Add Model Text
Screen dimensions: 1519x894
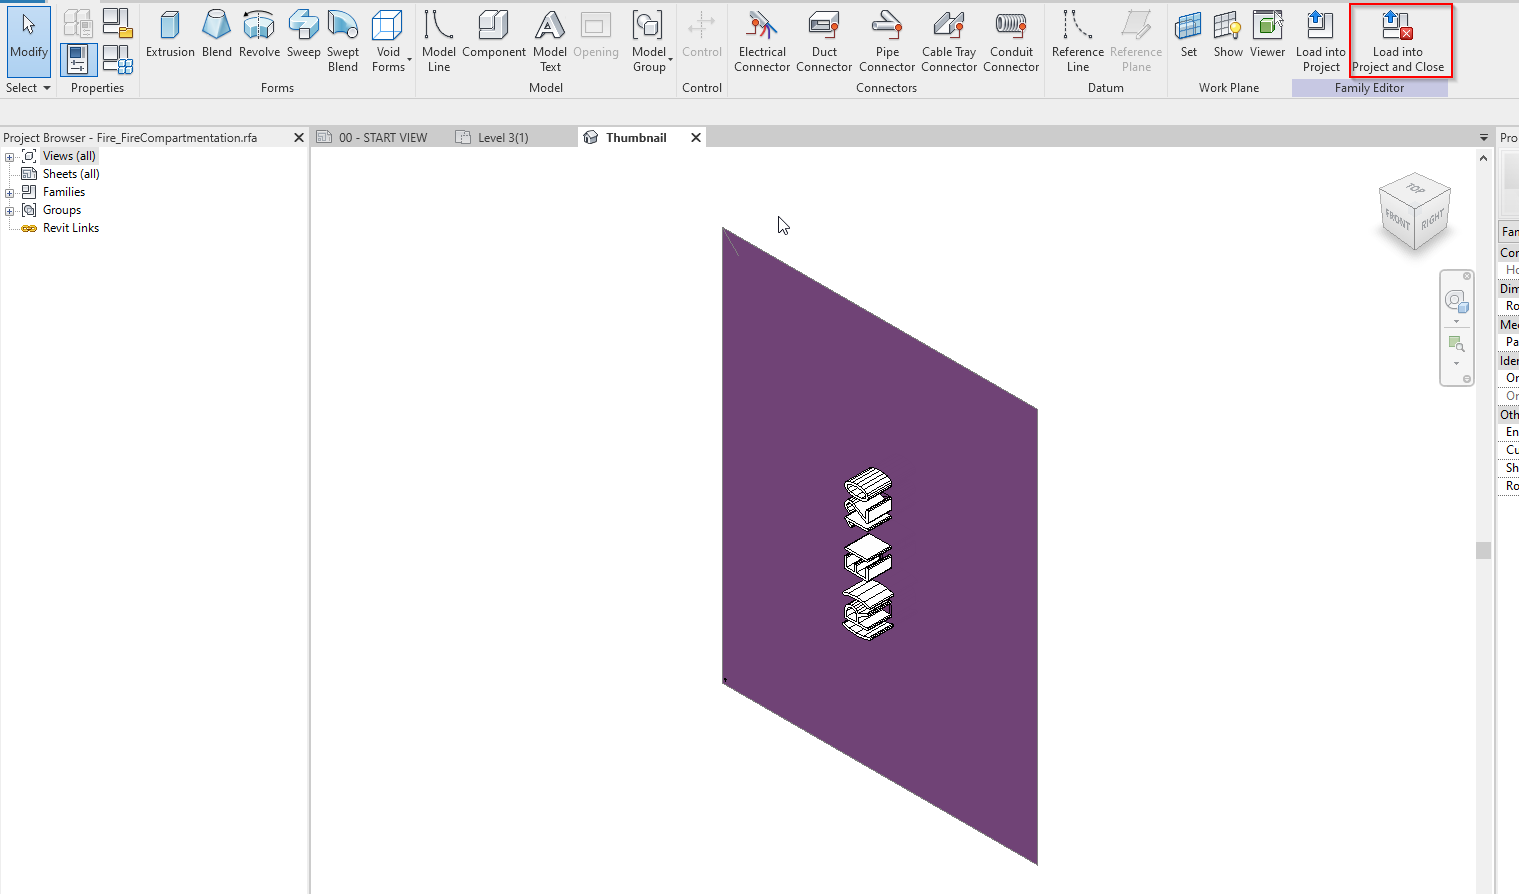[550, 41]
